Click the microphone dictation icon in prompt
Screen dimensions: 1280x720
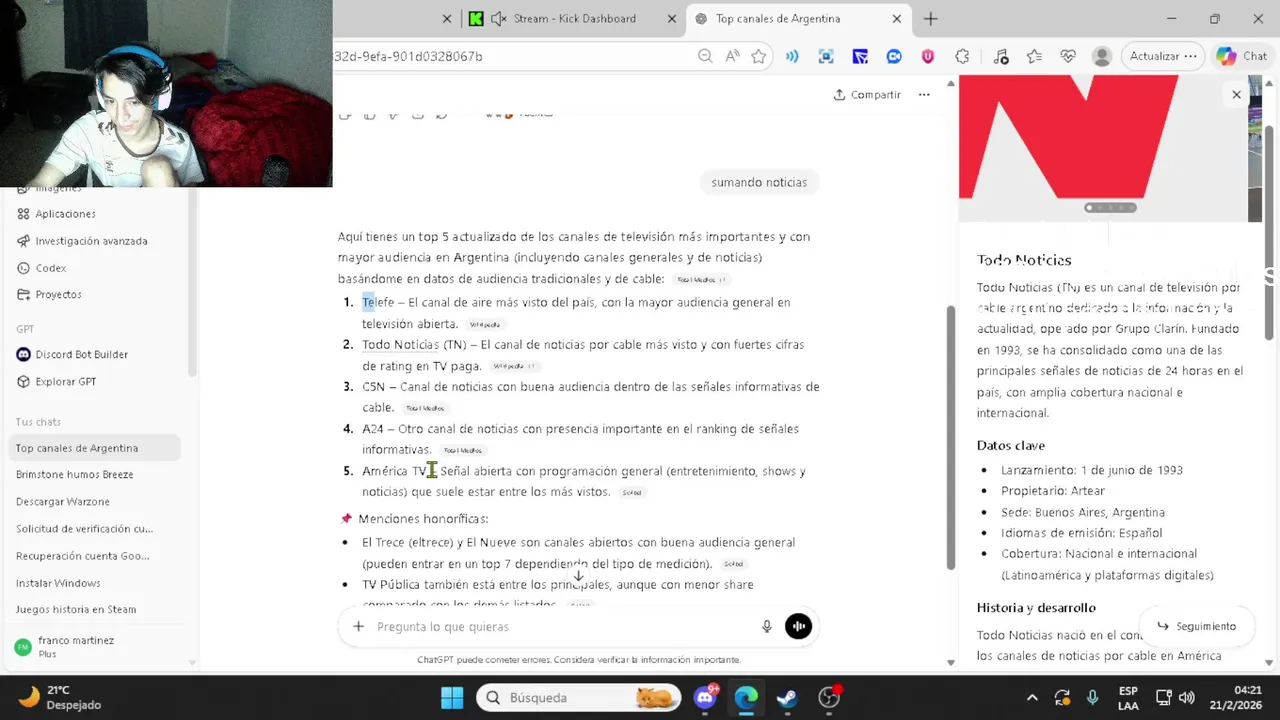[x=767, y=626]
